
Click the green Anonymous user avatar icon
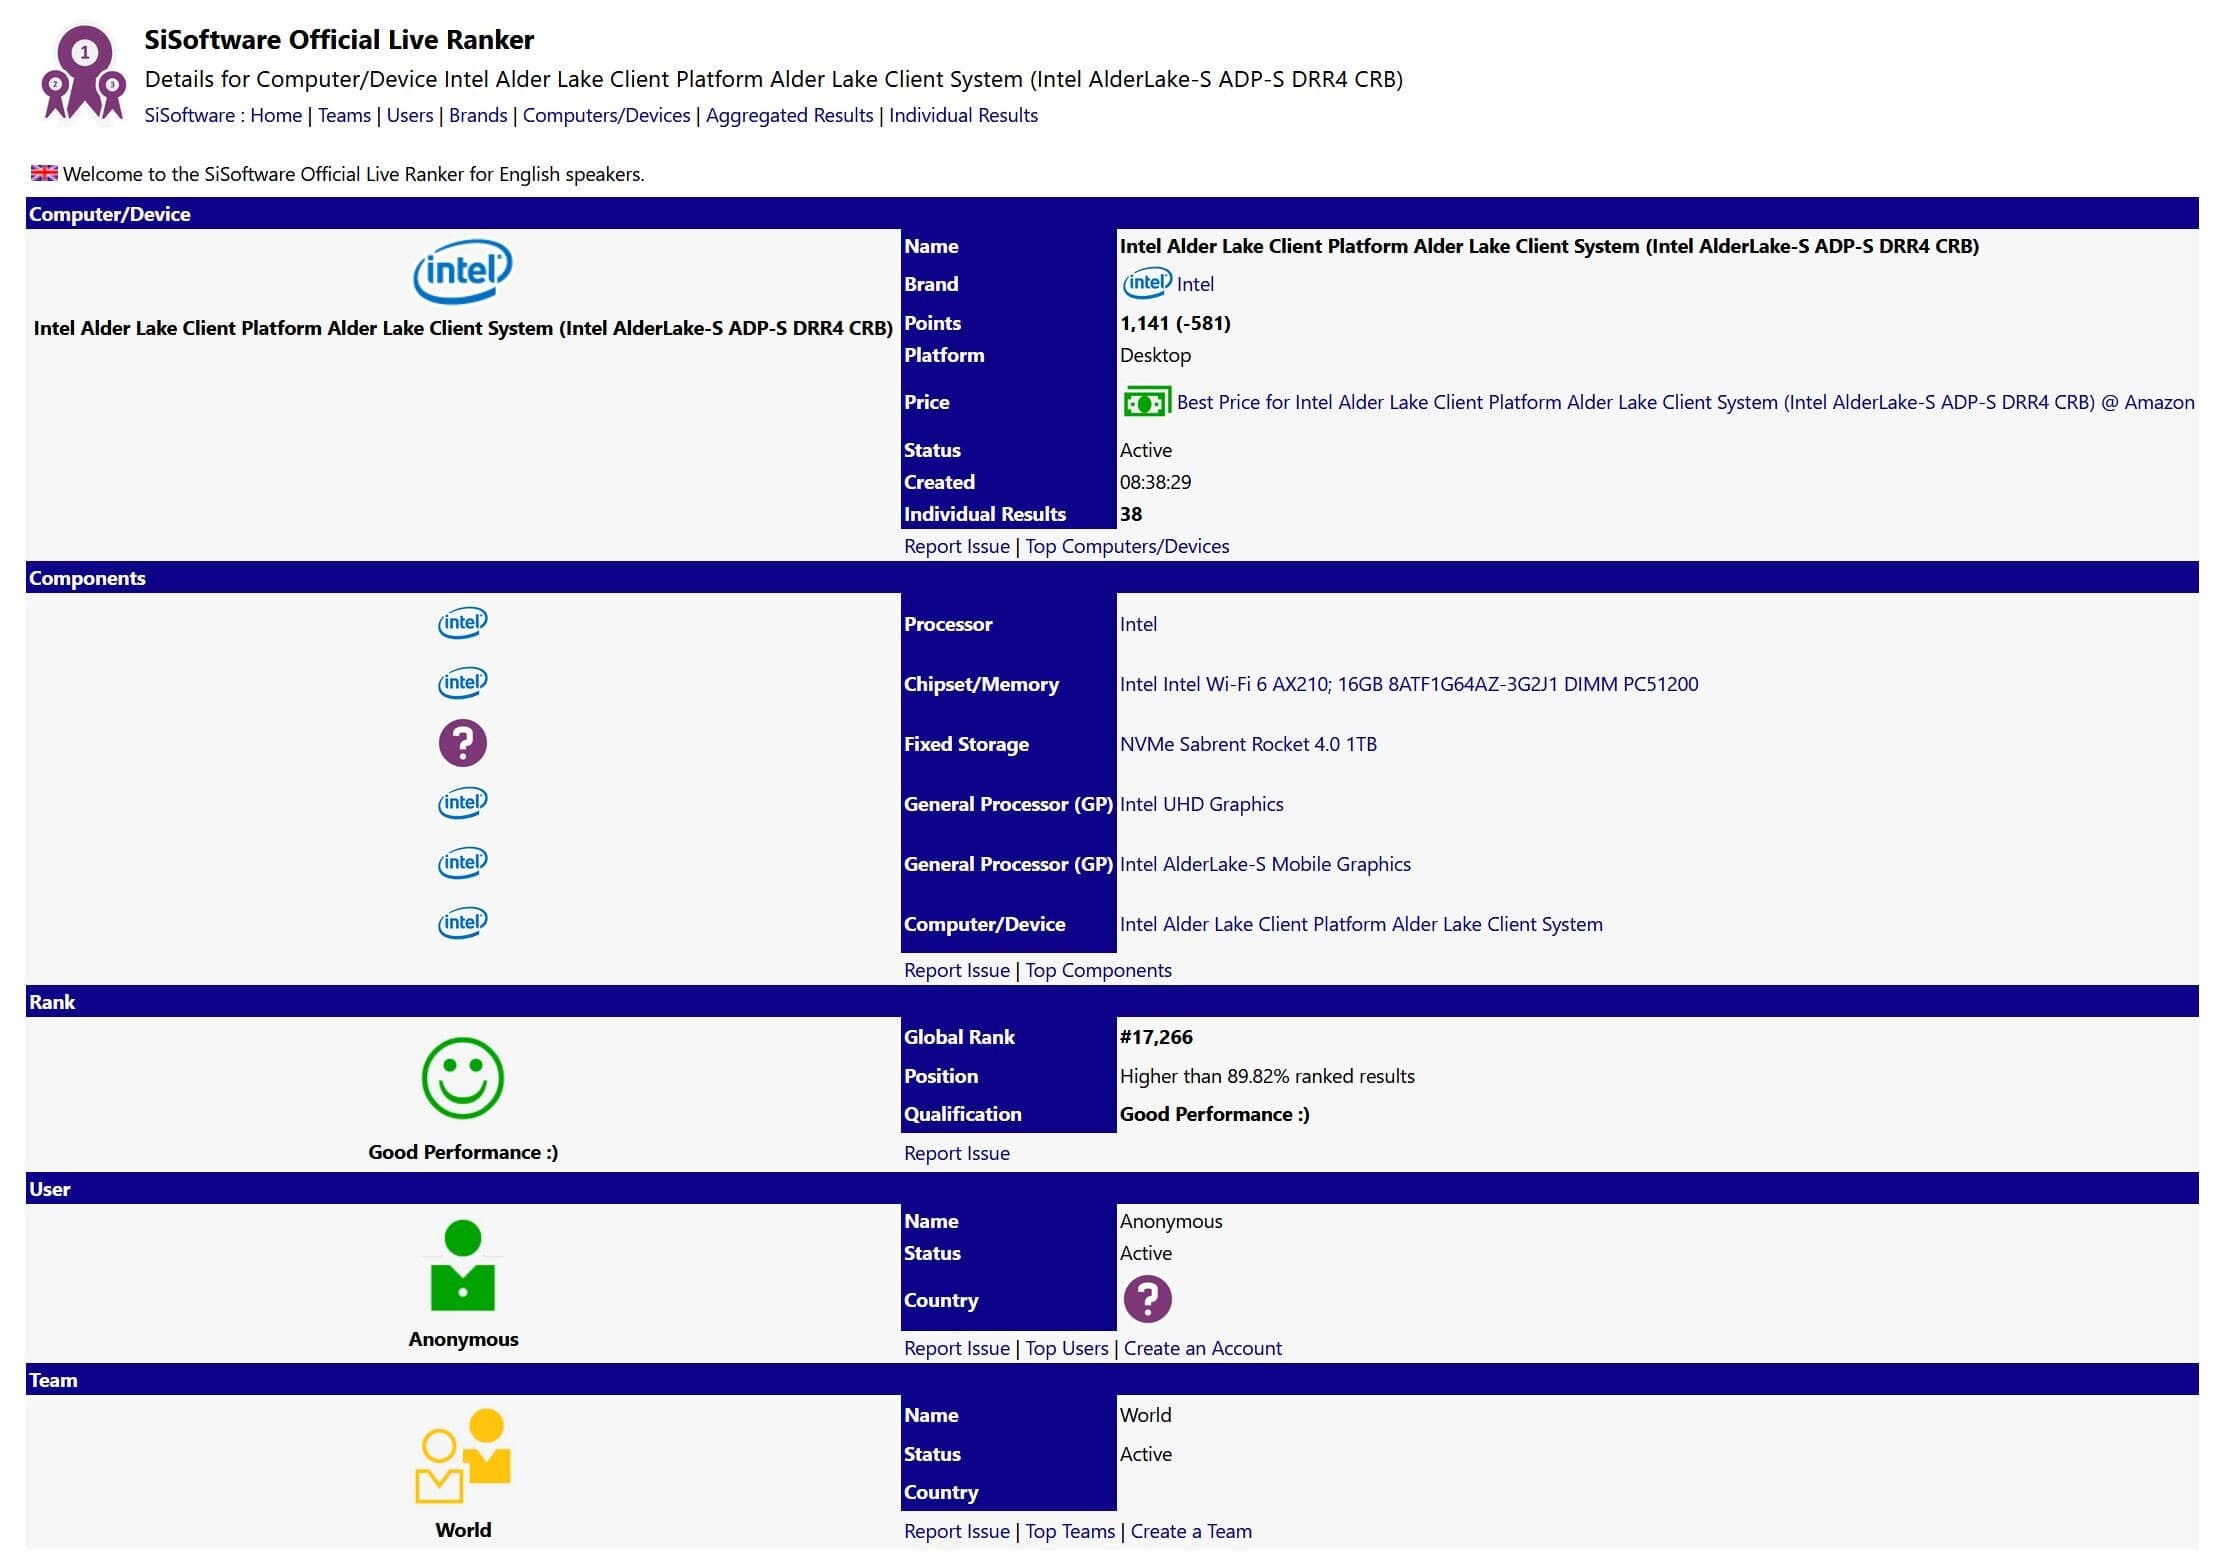[462, 1266]
